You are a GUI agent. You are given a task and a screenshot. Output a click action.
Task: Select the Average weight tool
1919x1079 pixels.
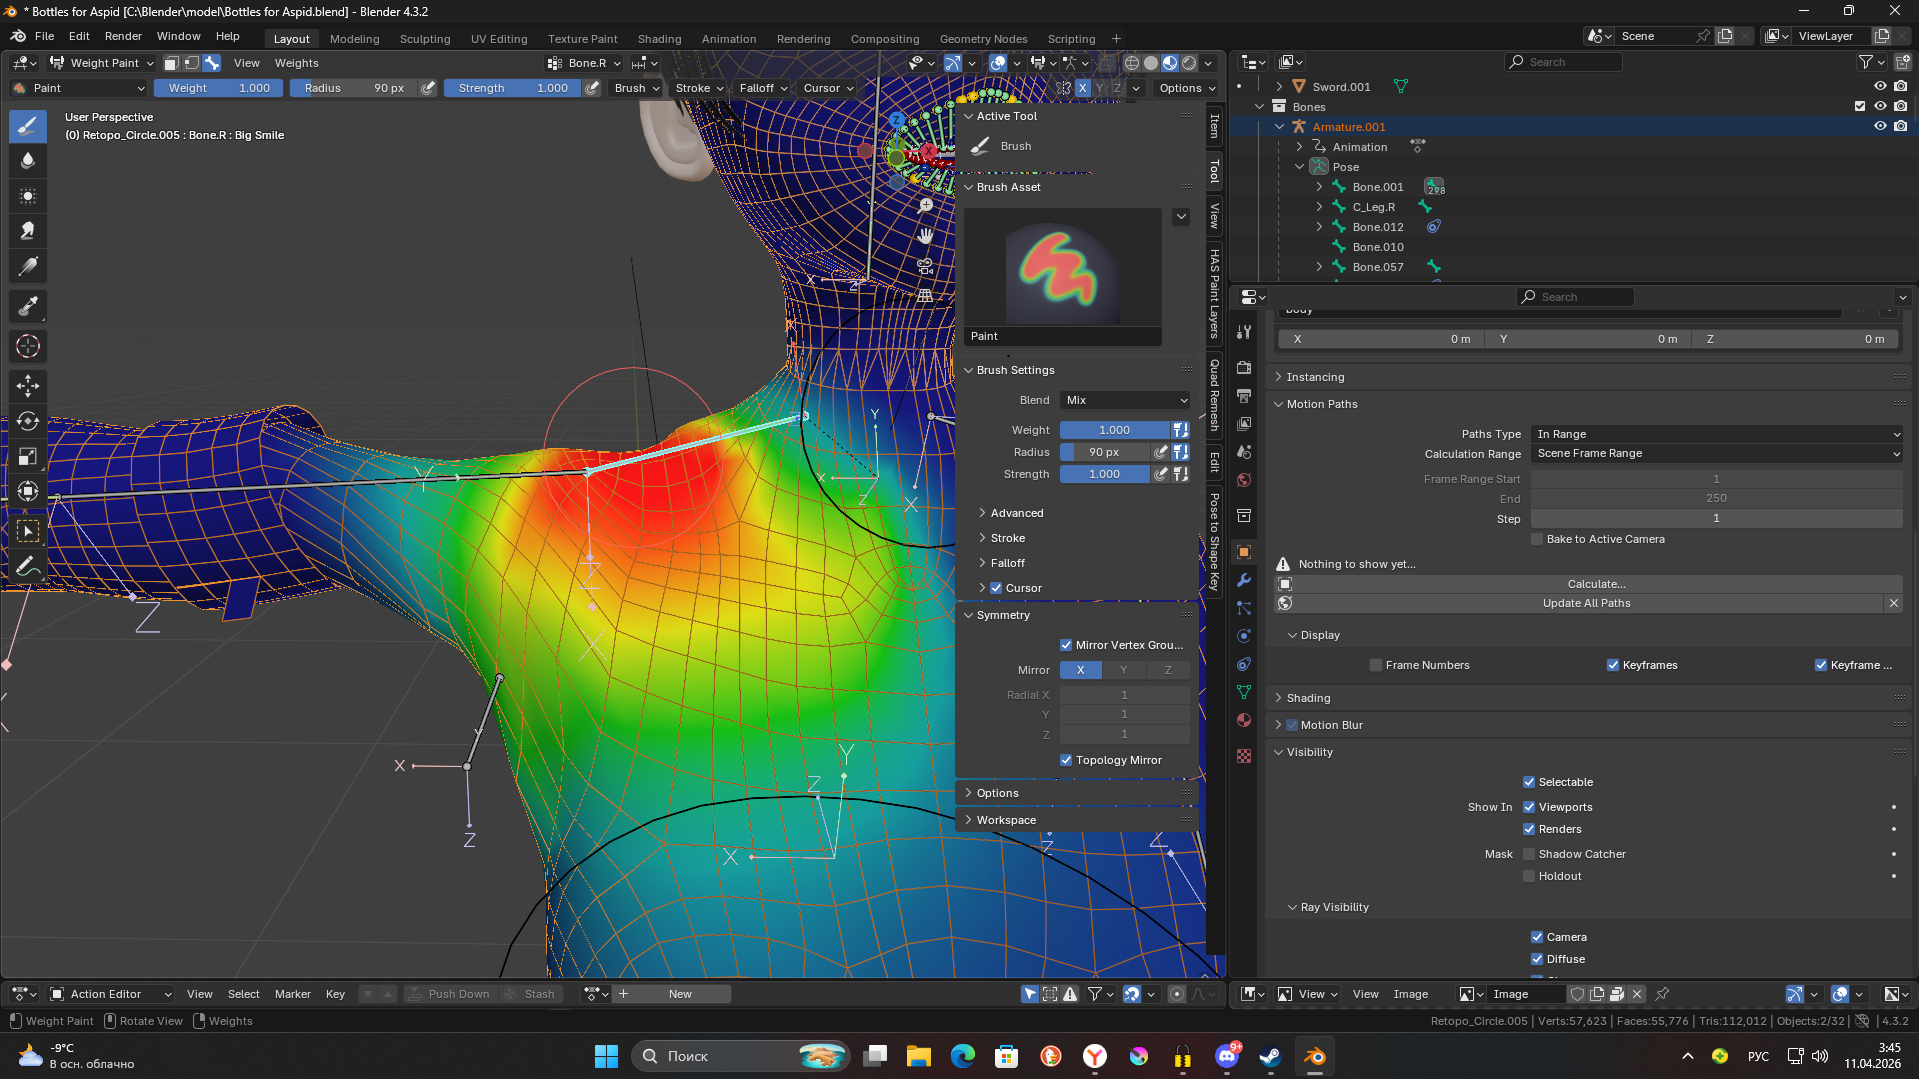coord(28,196)
